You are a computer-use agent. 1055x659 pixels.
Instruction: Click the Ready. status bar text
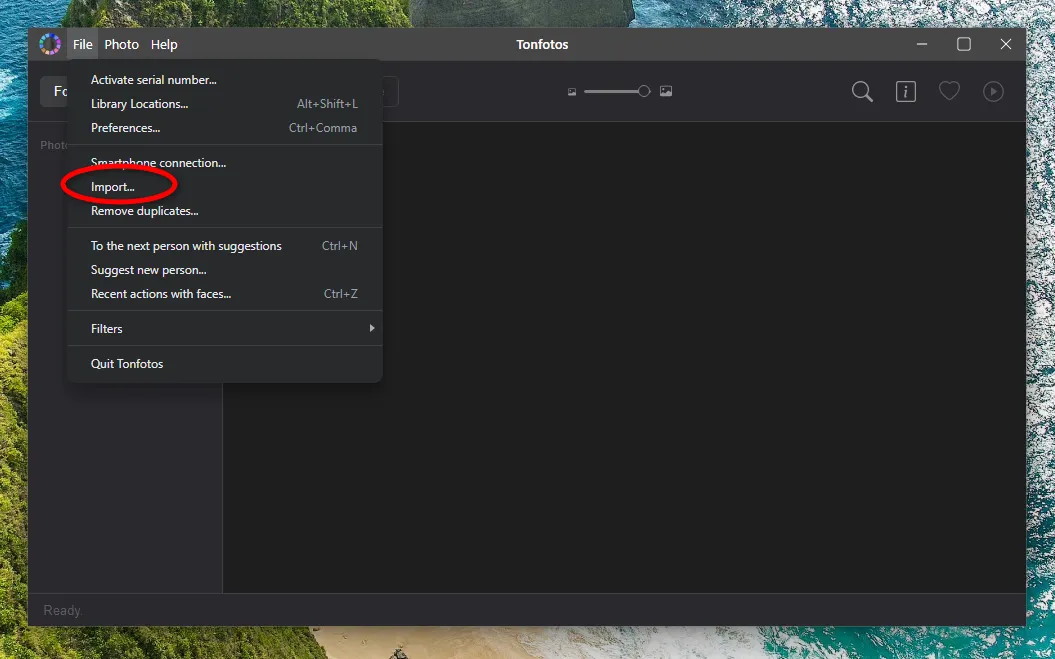point(63,611)
